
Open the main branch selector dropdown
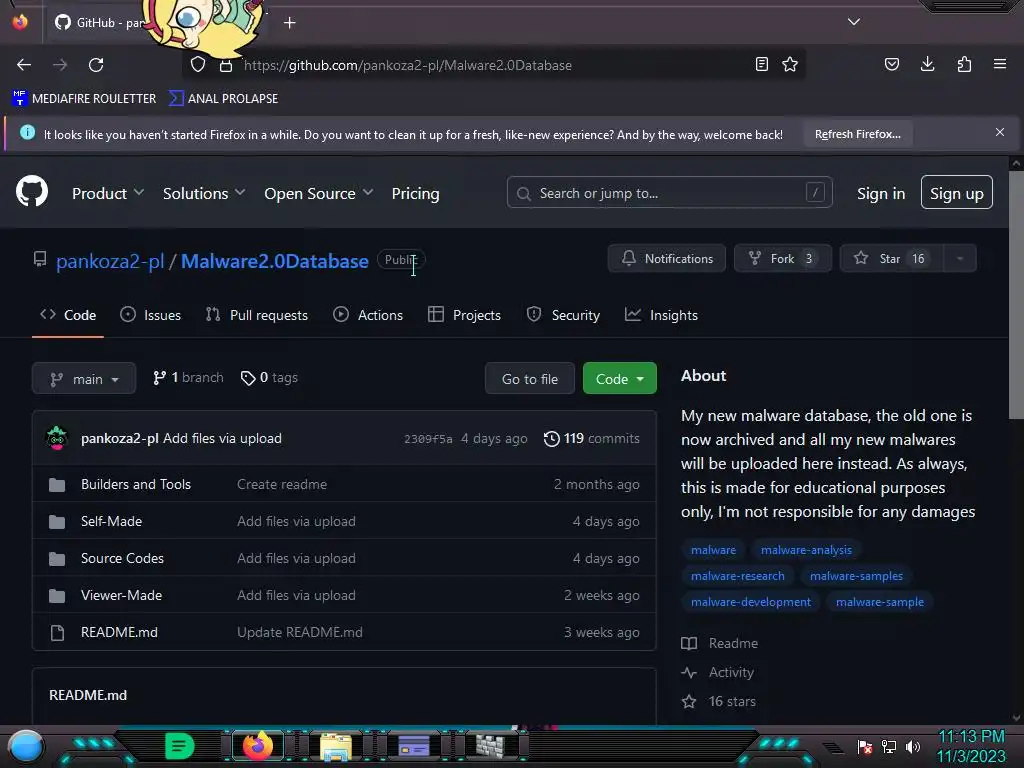click(84, 379)
